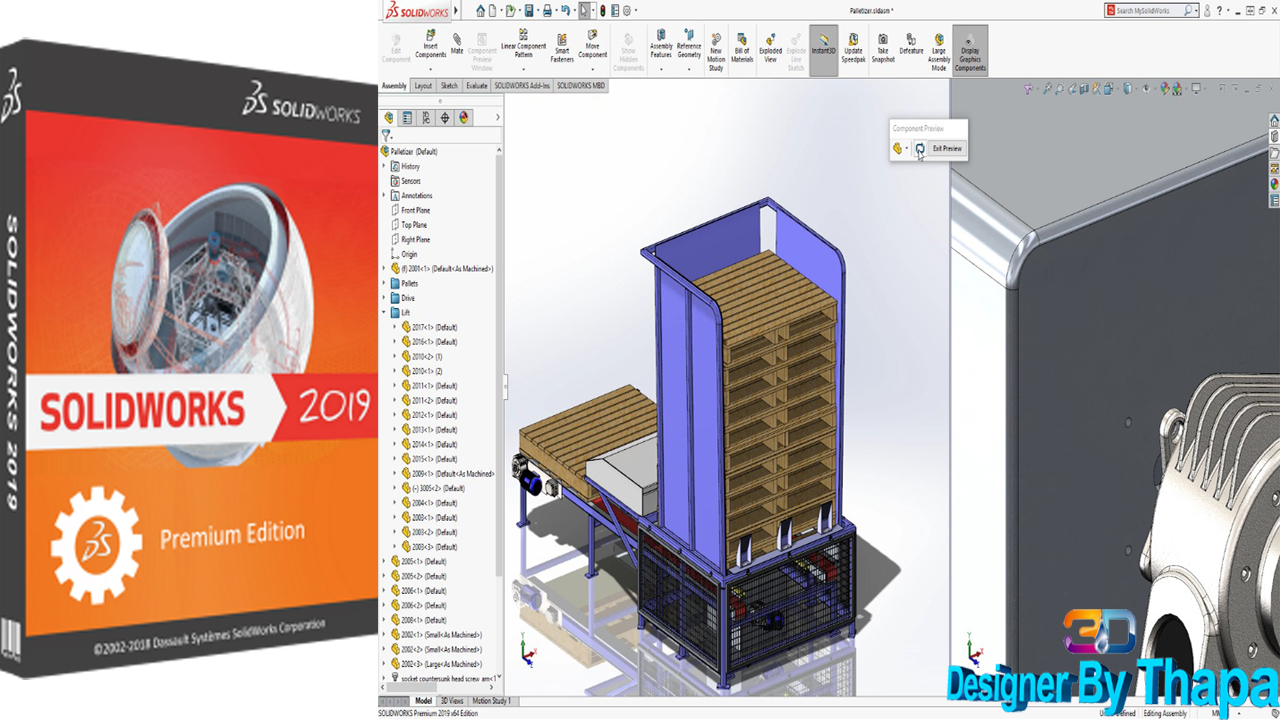
Task: Click the Print icon
Action: 547,11
